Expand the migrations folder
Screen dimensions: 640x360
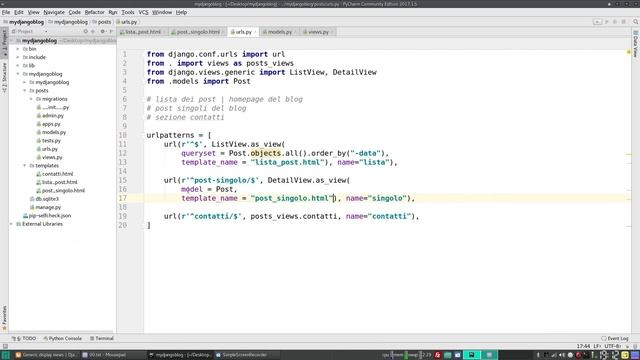[x=31, y=99]
